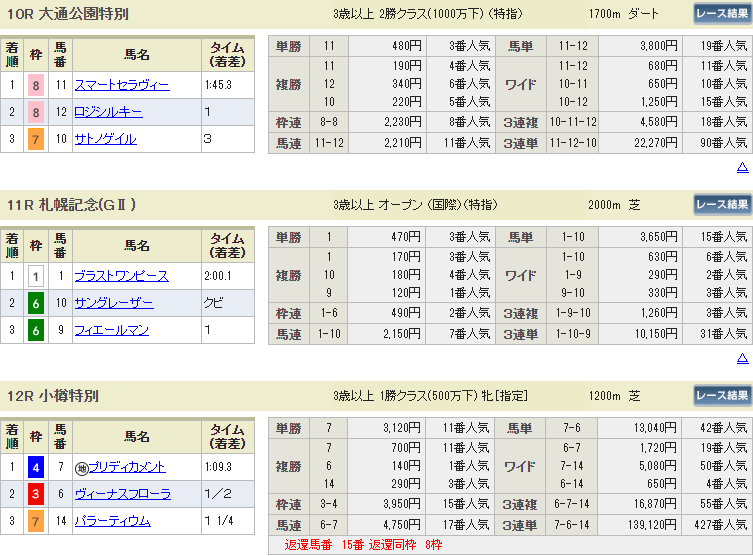Click 1200m 芝 distance of 12R
753x556 pixels.
click(x=614, y=396)
